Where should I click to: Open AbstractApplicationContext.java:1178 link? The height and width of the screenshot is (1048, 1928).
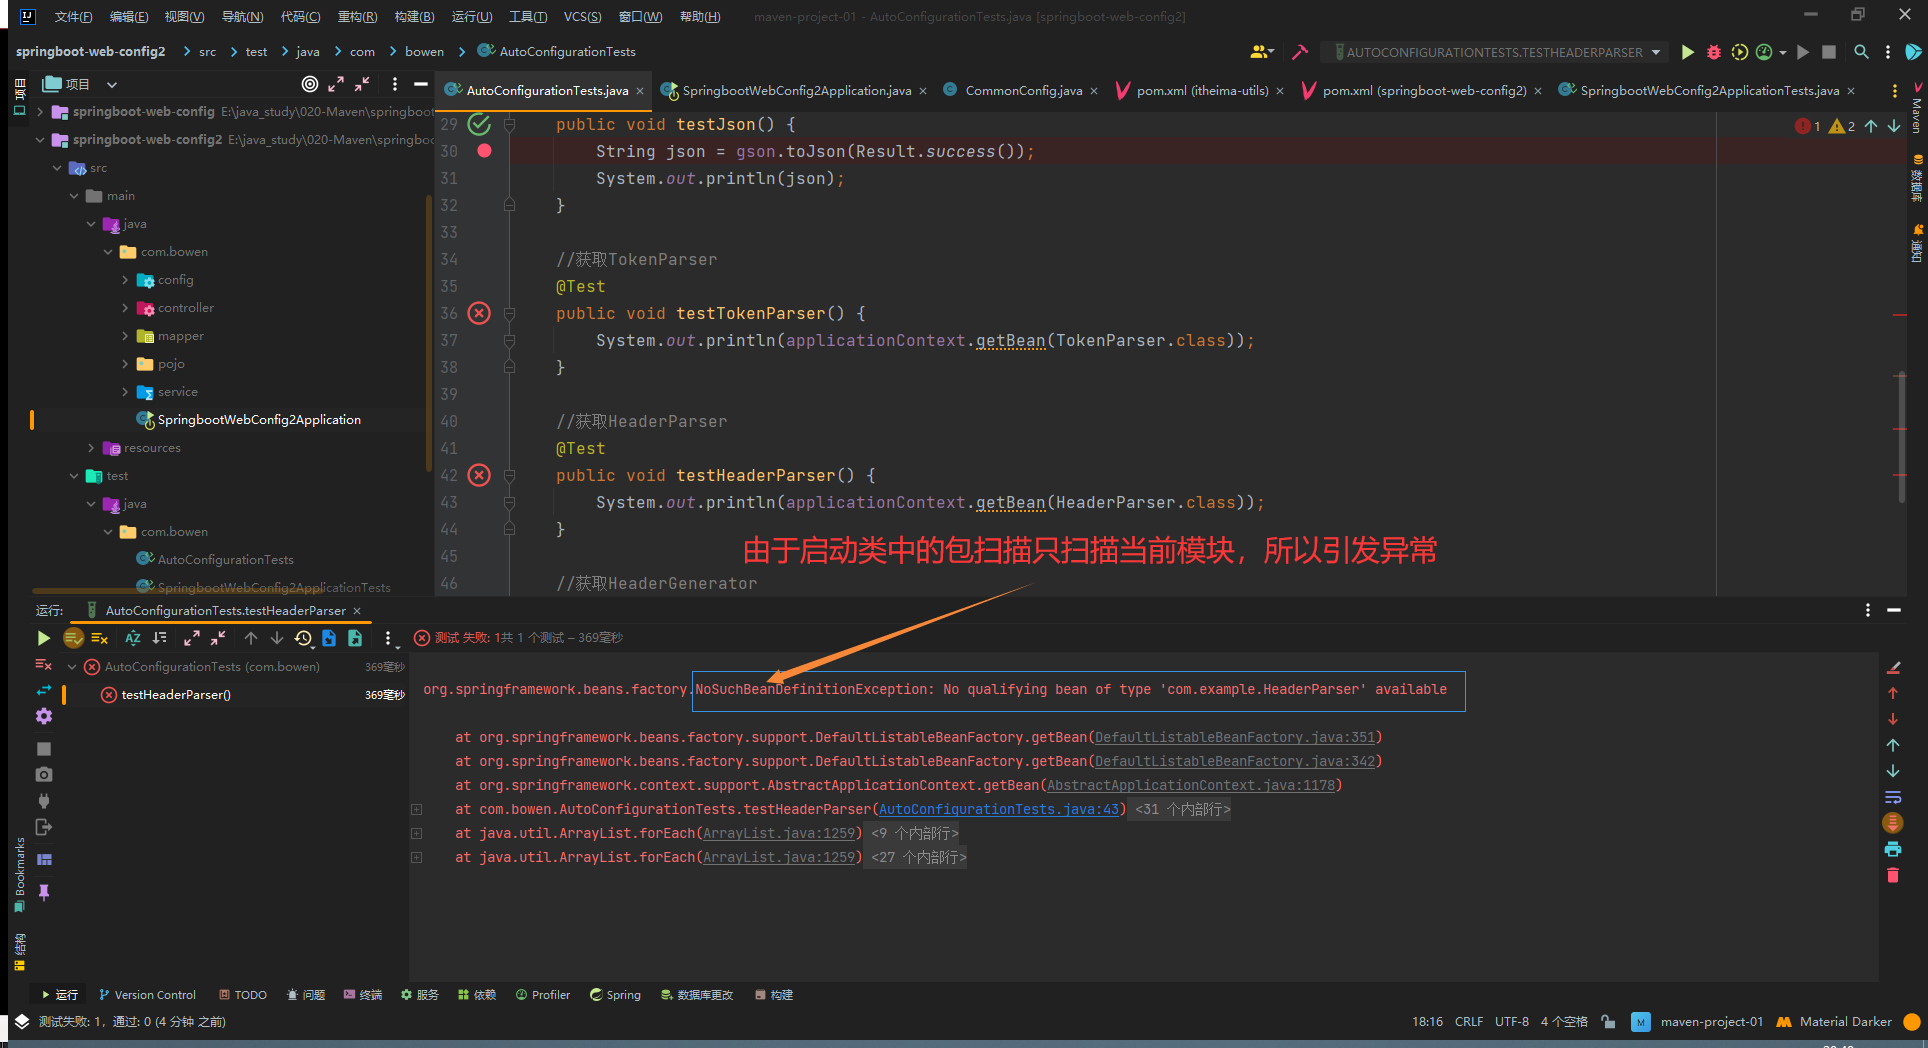tap(1191, 786)
